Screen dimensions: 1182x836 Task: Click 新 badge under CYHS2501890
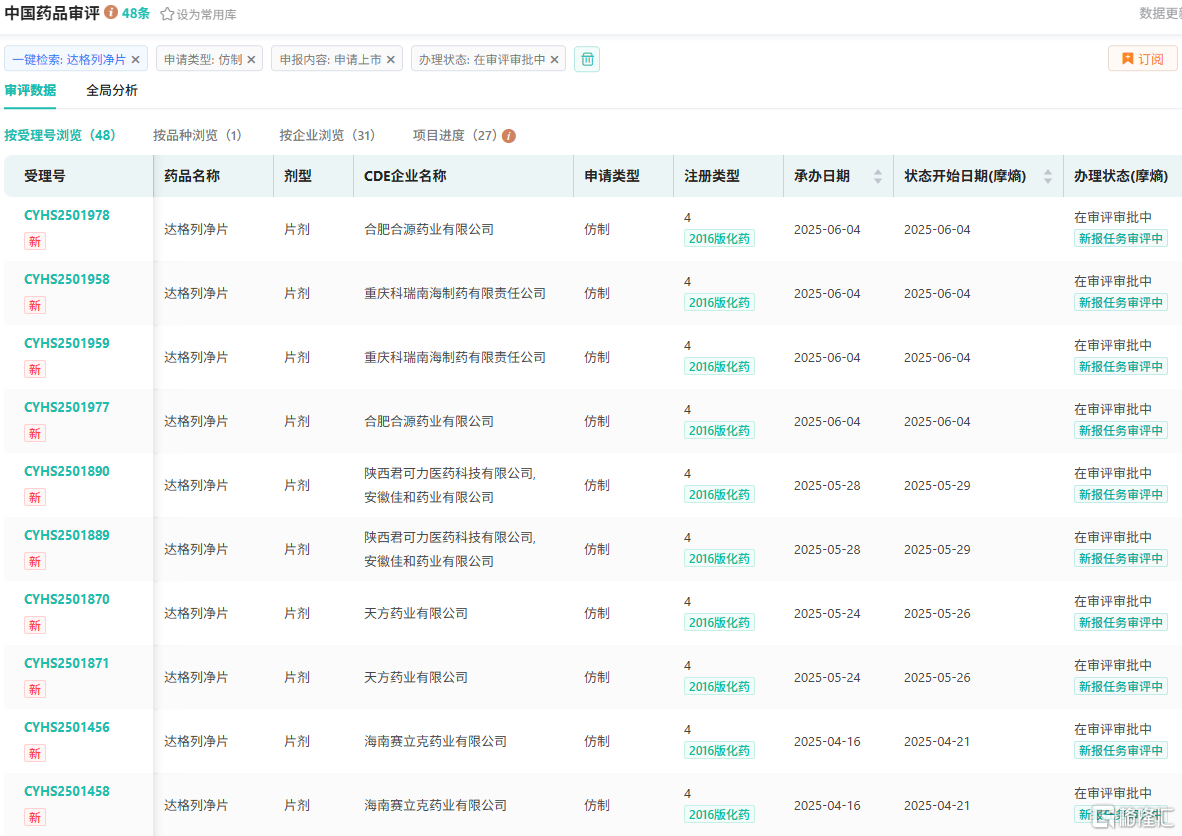(35, 498)
